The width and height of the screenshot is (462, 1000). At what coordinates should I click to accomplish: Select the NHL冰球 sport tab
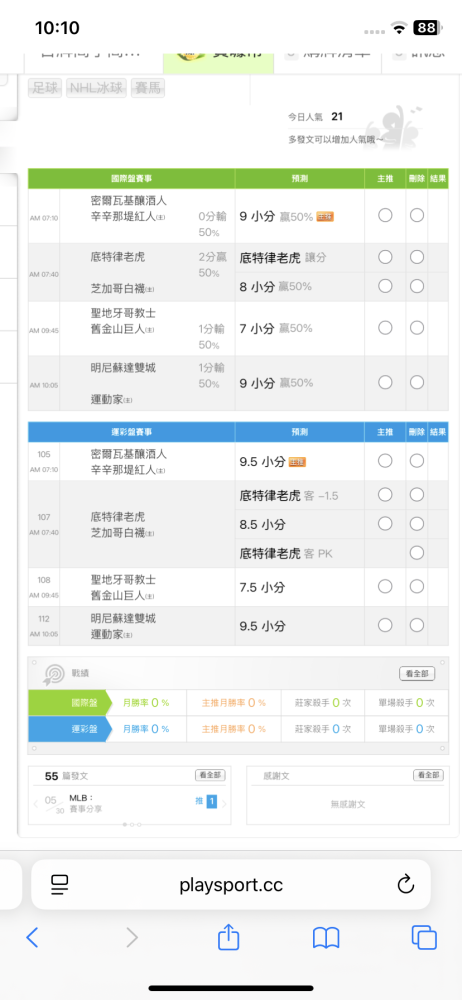[x=98, y=88]
